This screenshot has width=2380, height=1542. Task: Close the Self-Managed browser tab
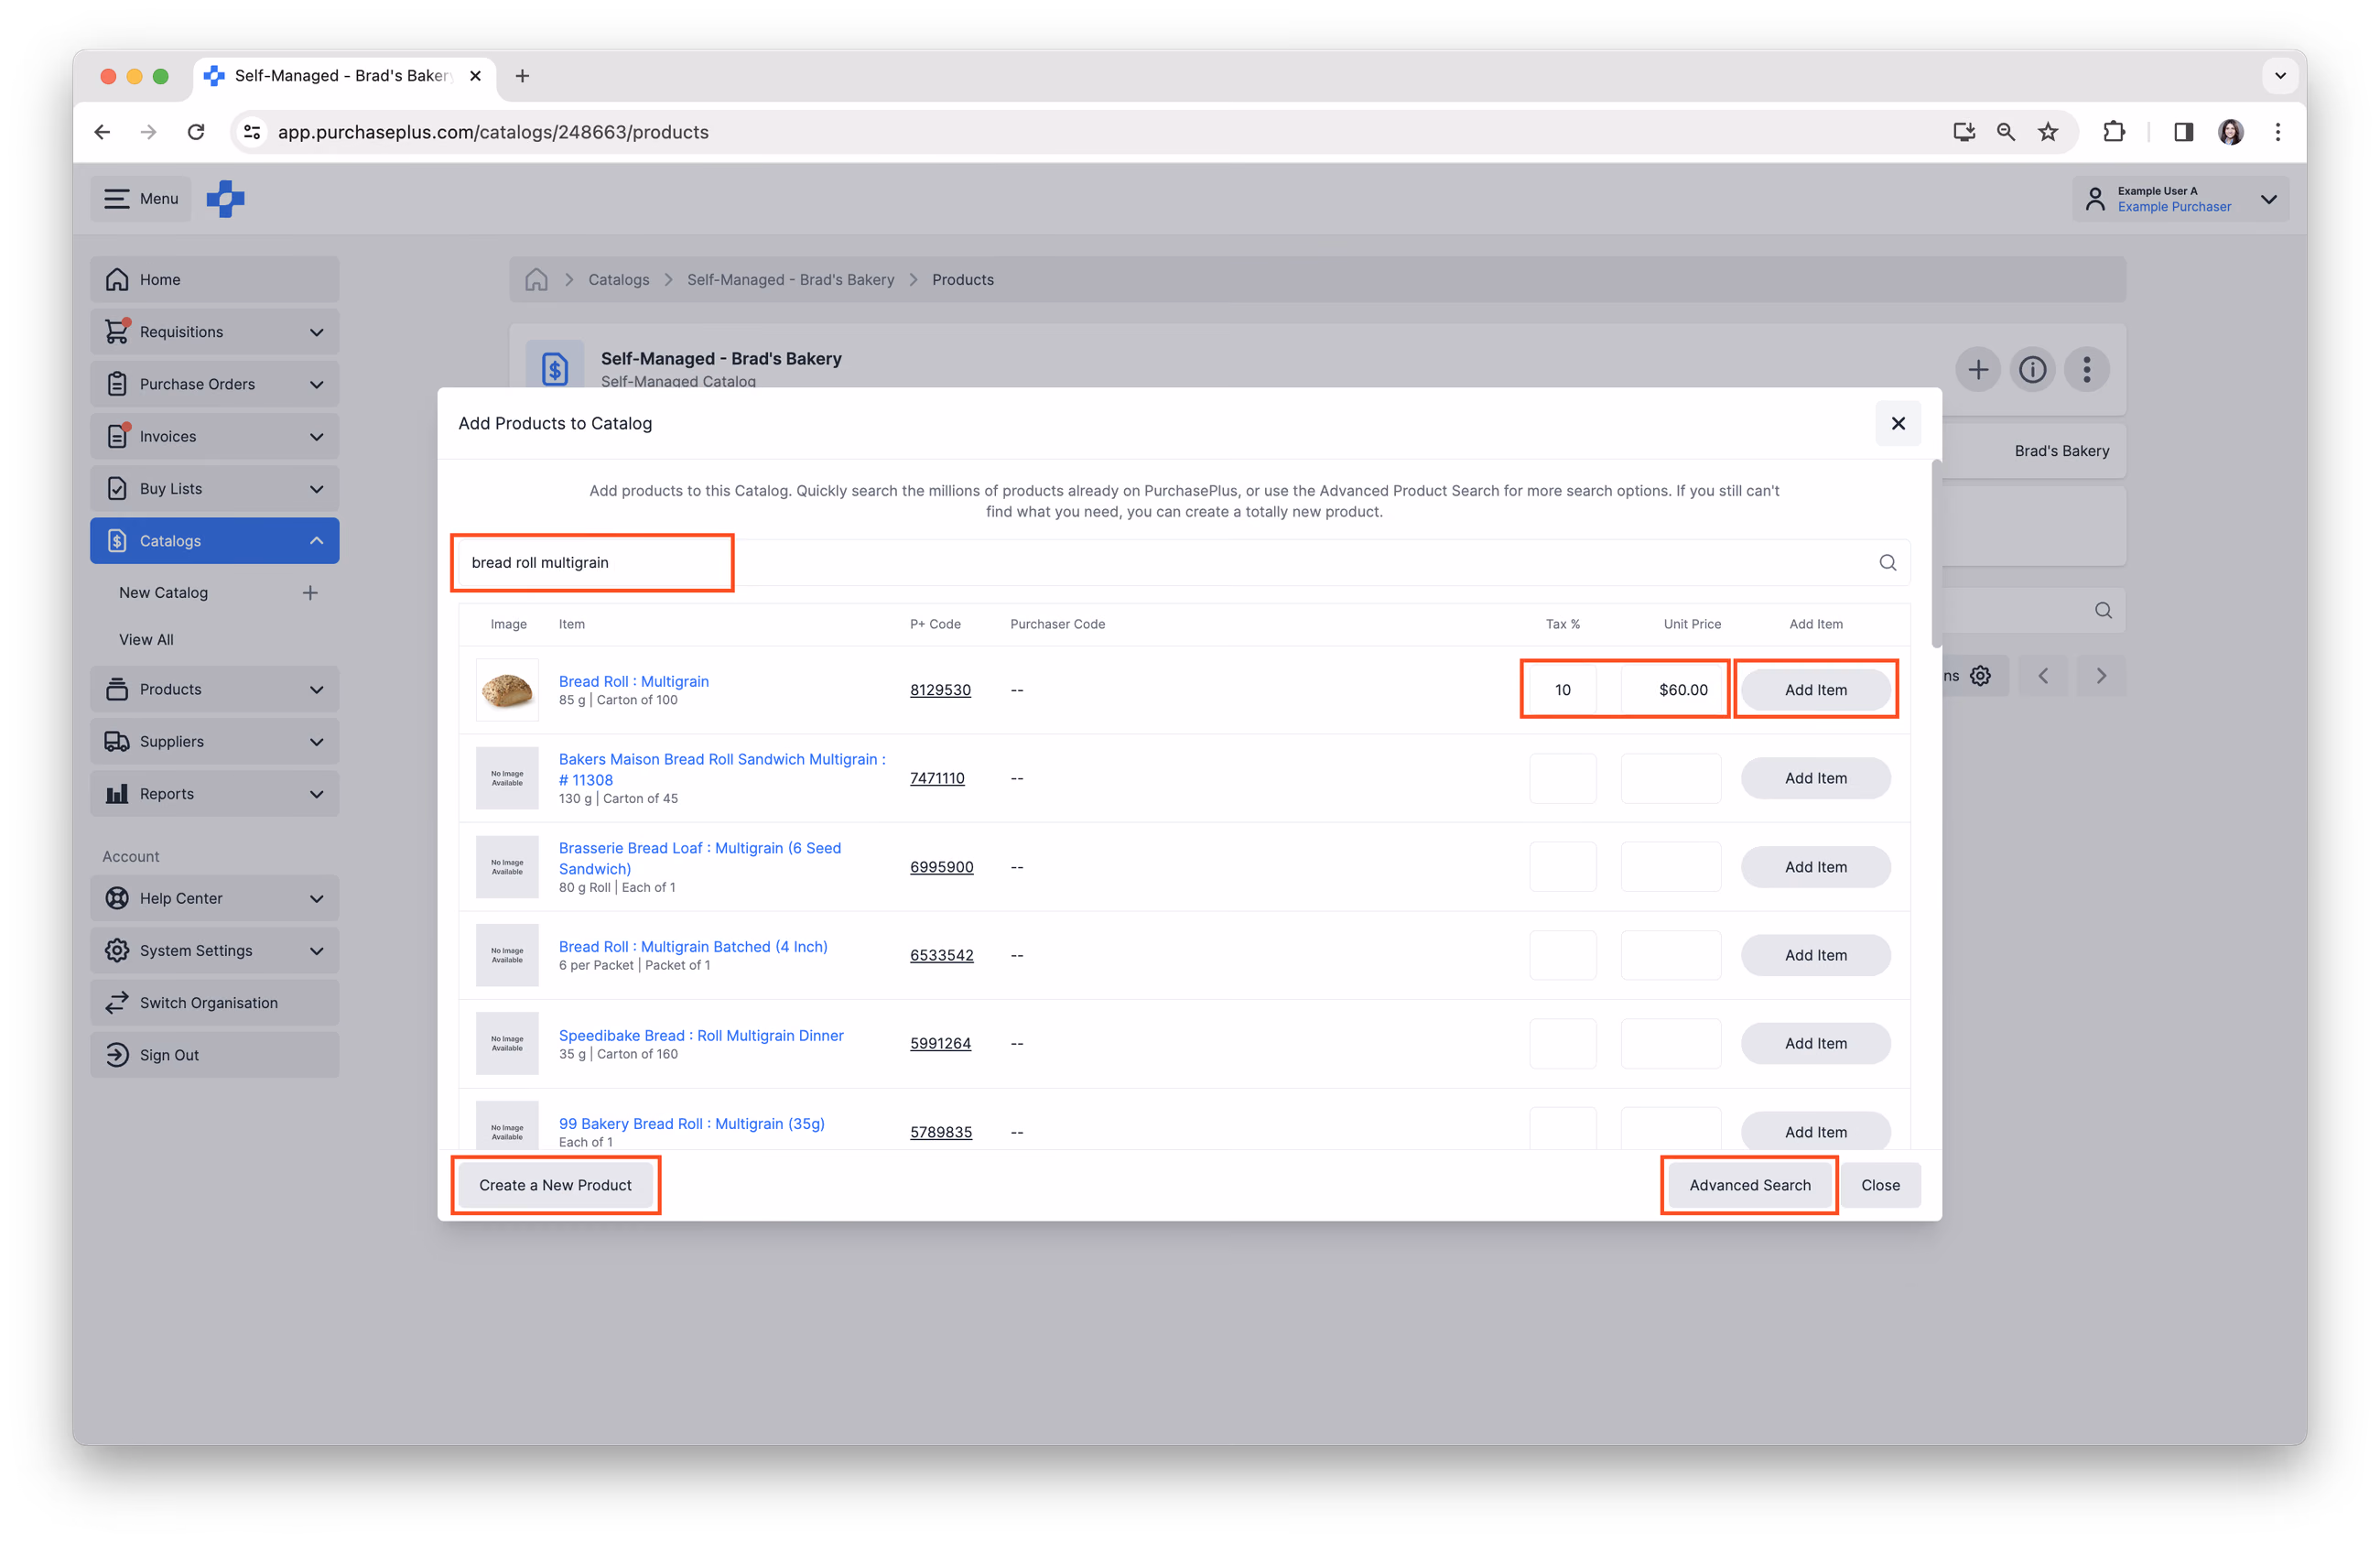tap(475, 76)
